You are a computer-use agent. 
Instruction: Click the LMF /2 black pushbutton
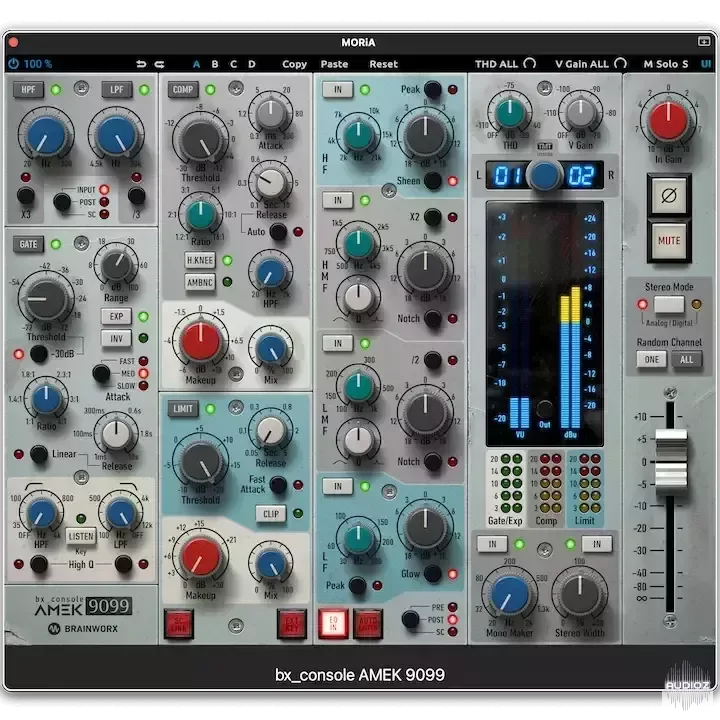433,360
